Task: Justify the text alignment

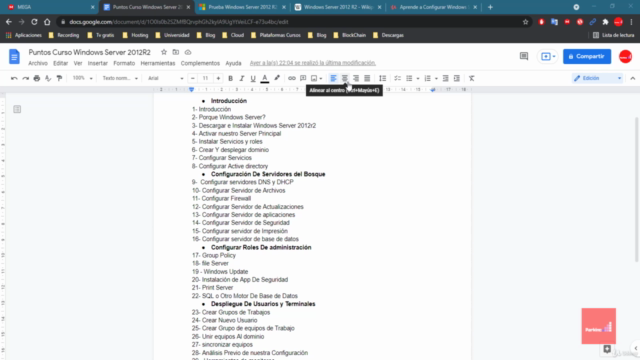Action: coord(367,78)
